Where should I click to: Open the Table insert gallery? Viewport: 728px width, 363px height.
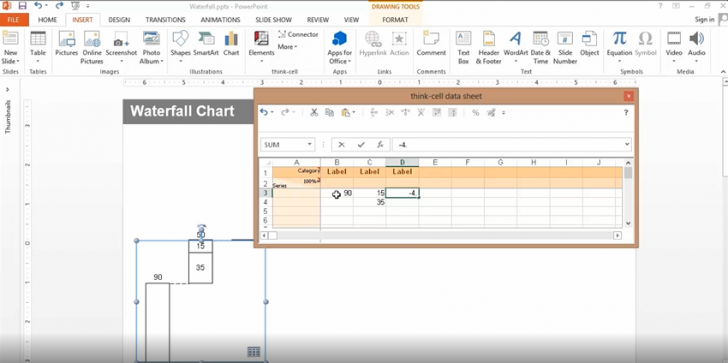(x=38, y=47)
